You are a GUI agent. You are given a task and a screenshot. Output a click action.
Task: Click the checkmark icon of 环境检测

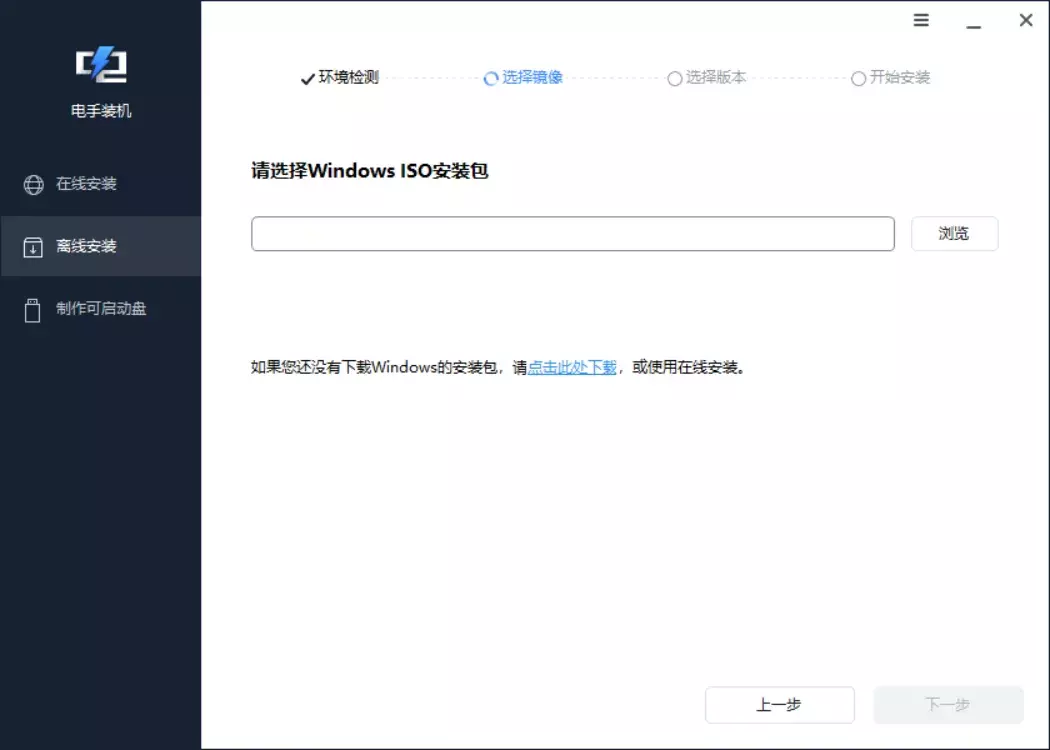(307, 79)
